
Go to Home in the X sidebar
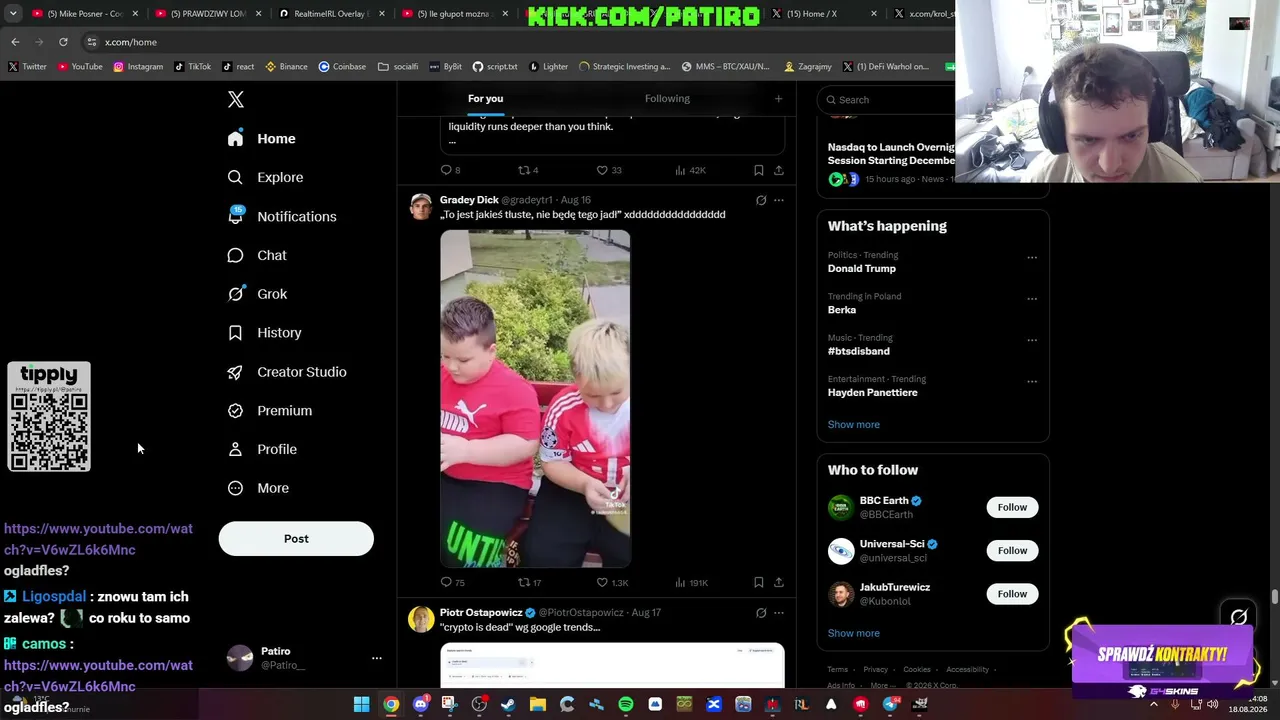pyautogui.click(x=261, y=139)
